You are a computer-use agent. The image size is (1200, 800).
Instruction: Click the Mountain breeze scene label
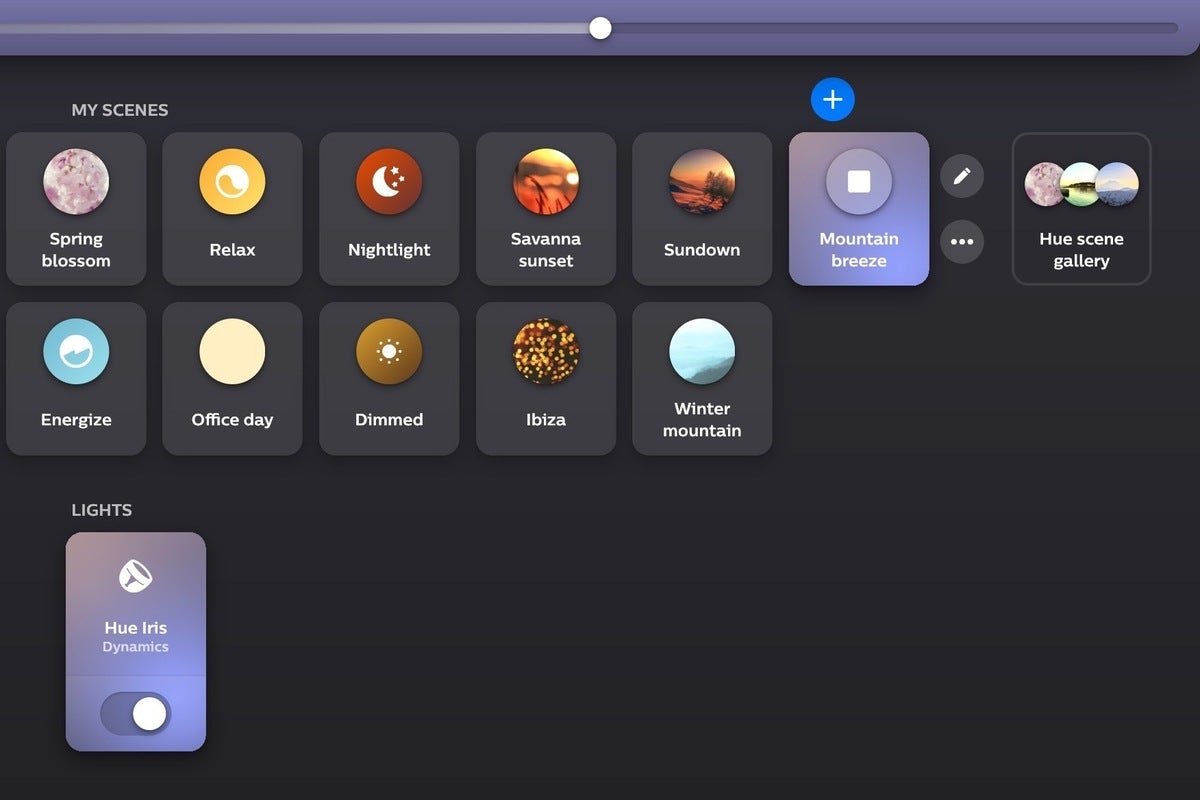coord(859,250)
